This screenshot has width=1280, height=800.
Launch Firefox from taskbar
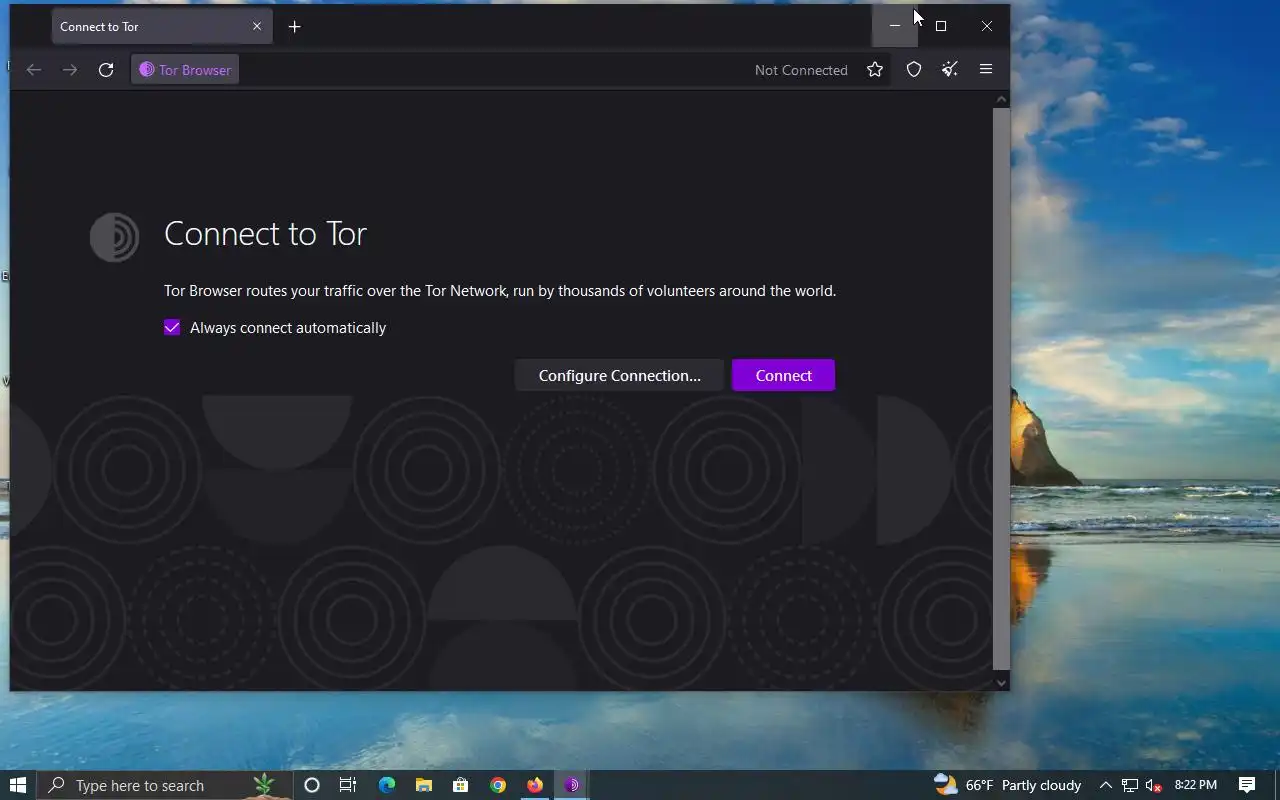point(535,785)
